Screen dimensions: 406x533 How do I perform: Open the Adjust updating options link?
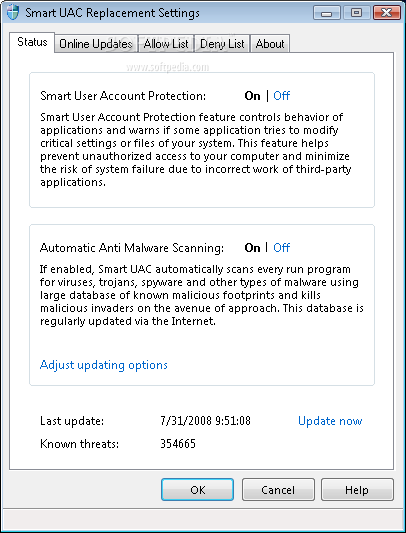104,365
